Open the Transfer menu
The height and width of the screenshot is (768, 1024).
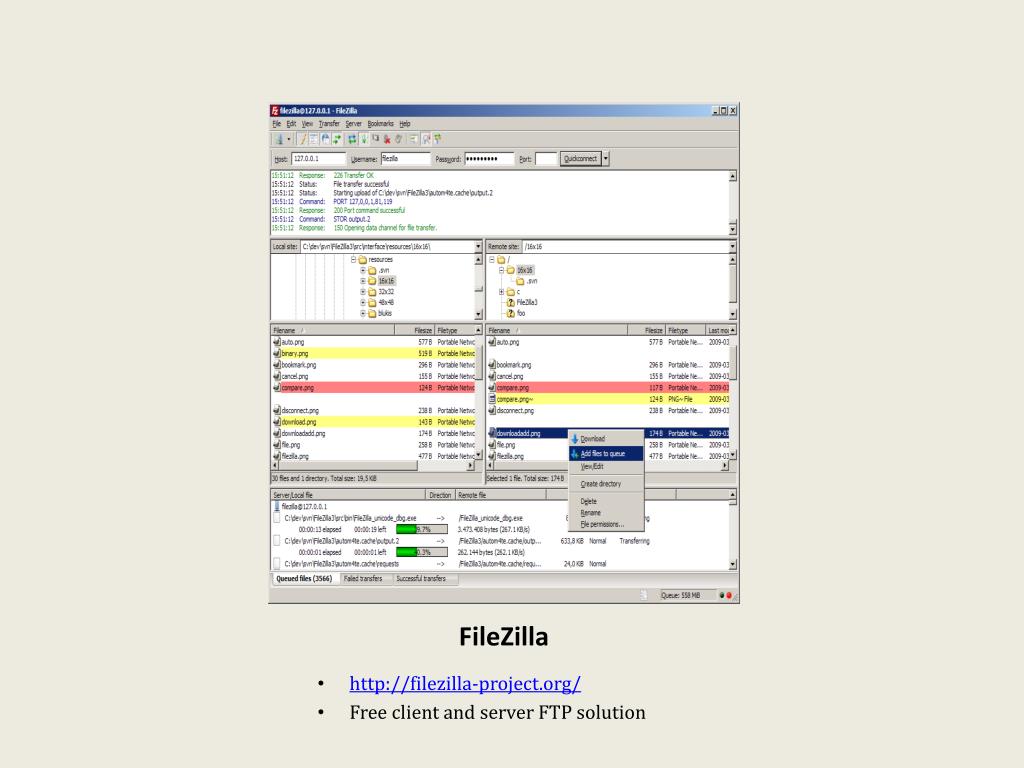(329, 123)
